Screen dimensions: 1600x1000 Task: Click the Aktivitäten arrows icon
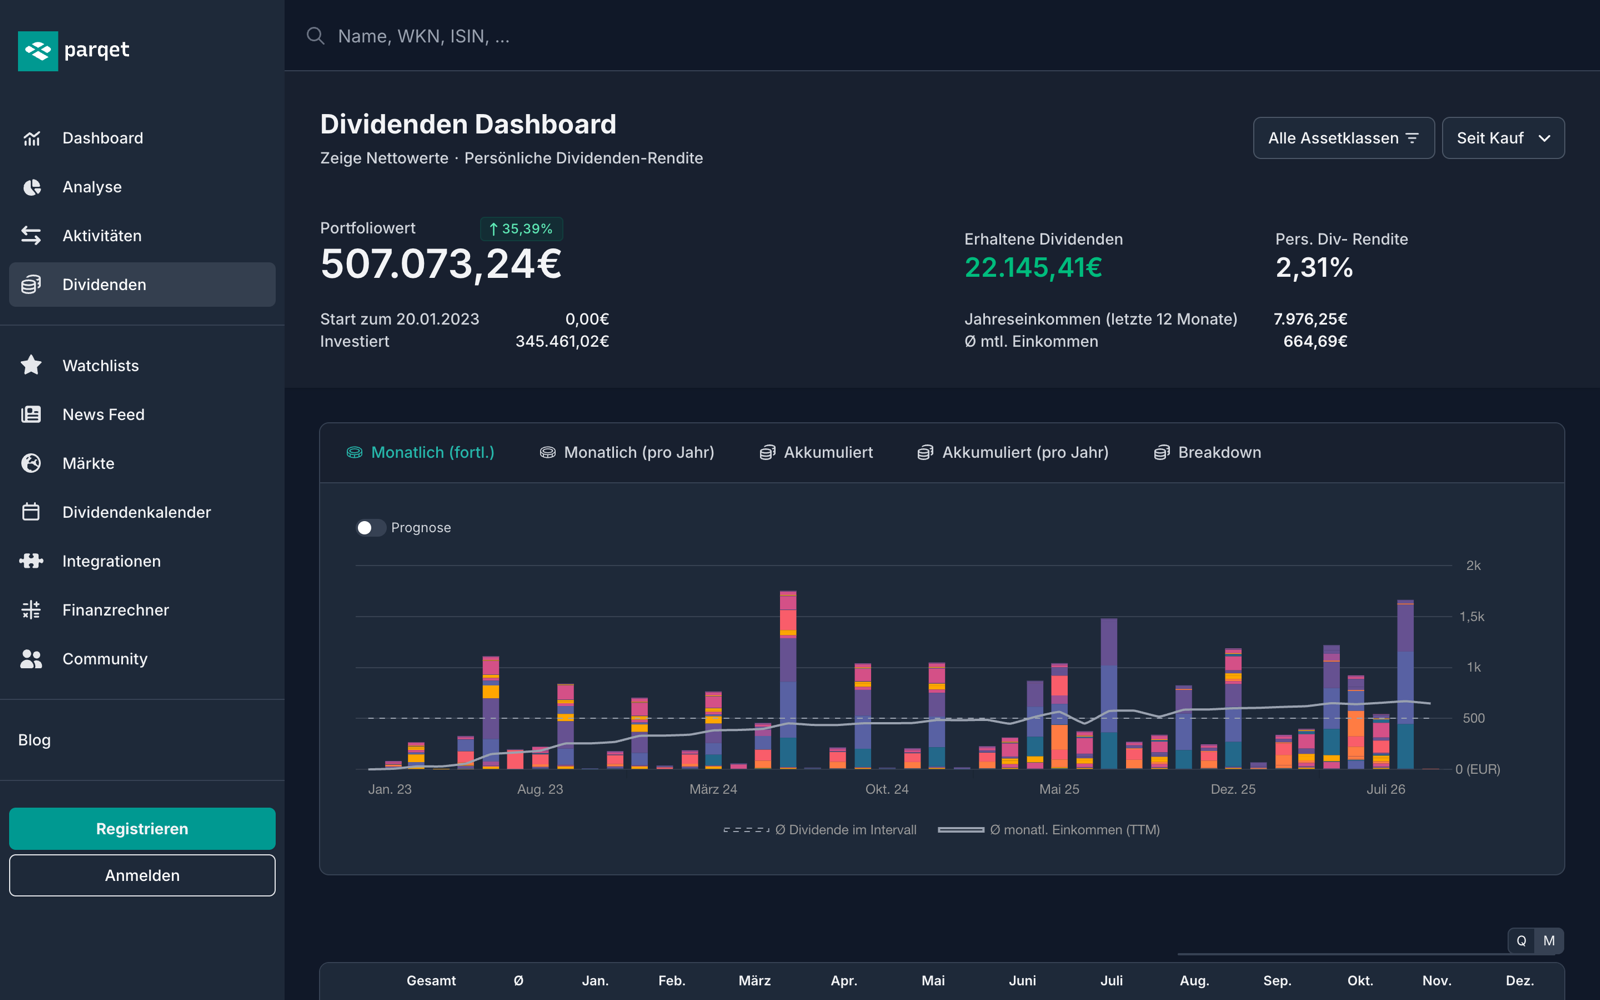point(32,236)
